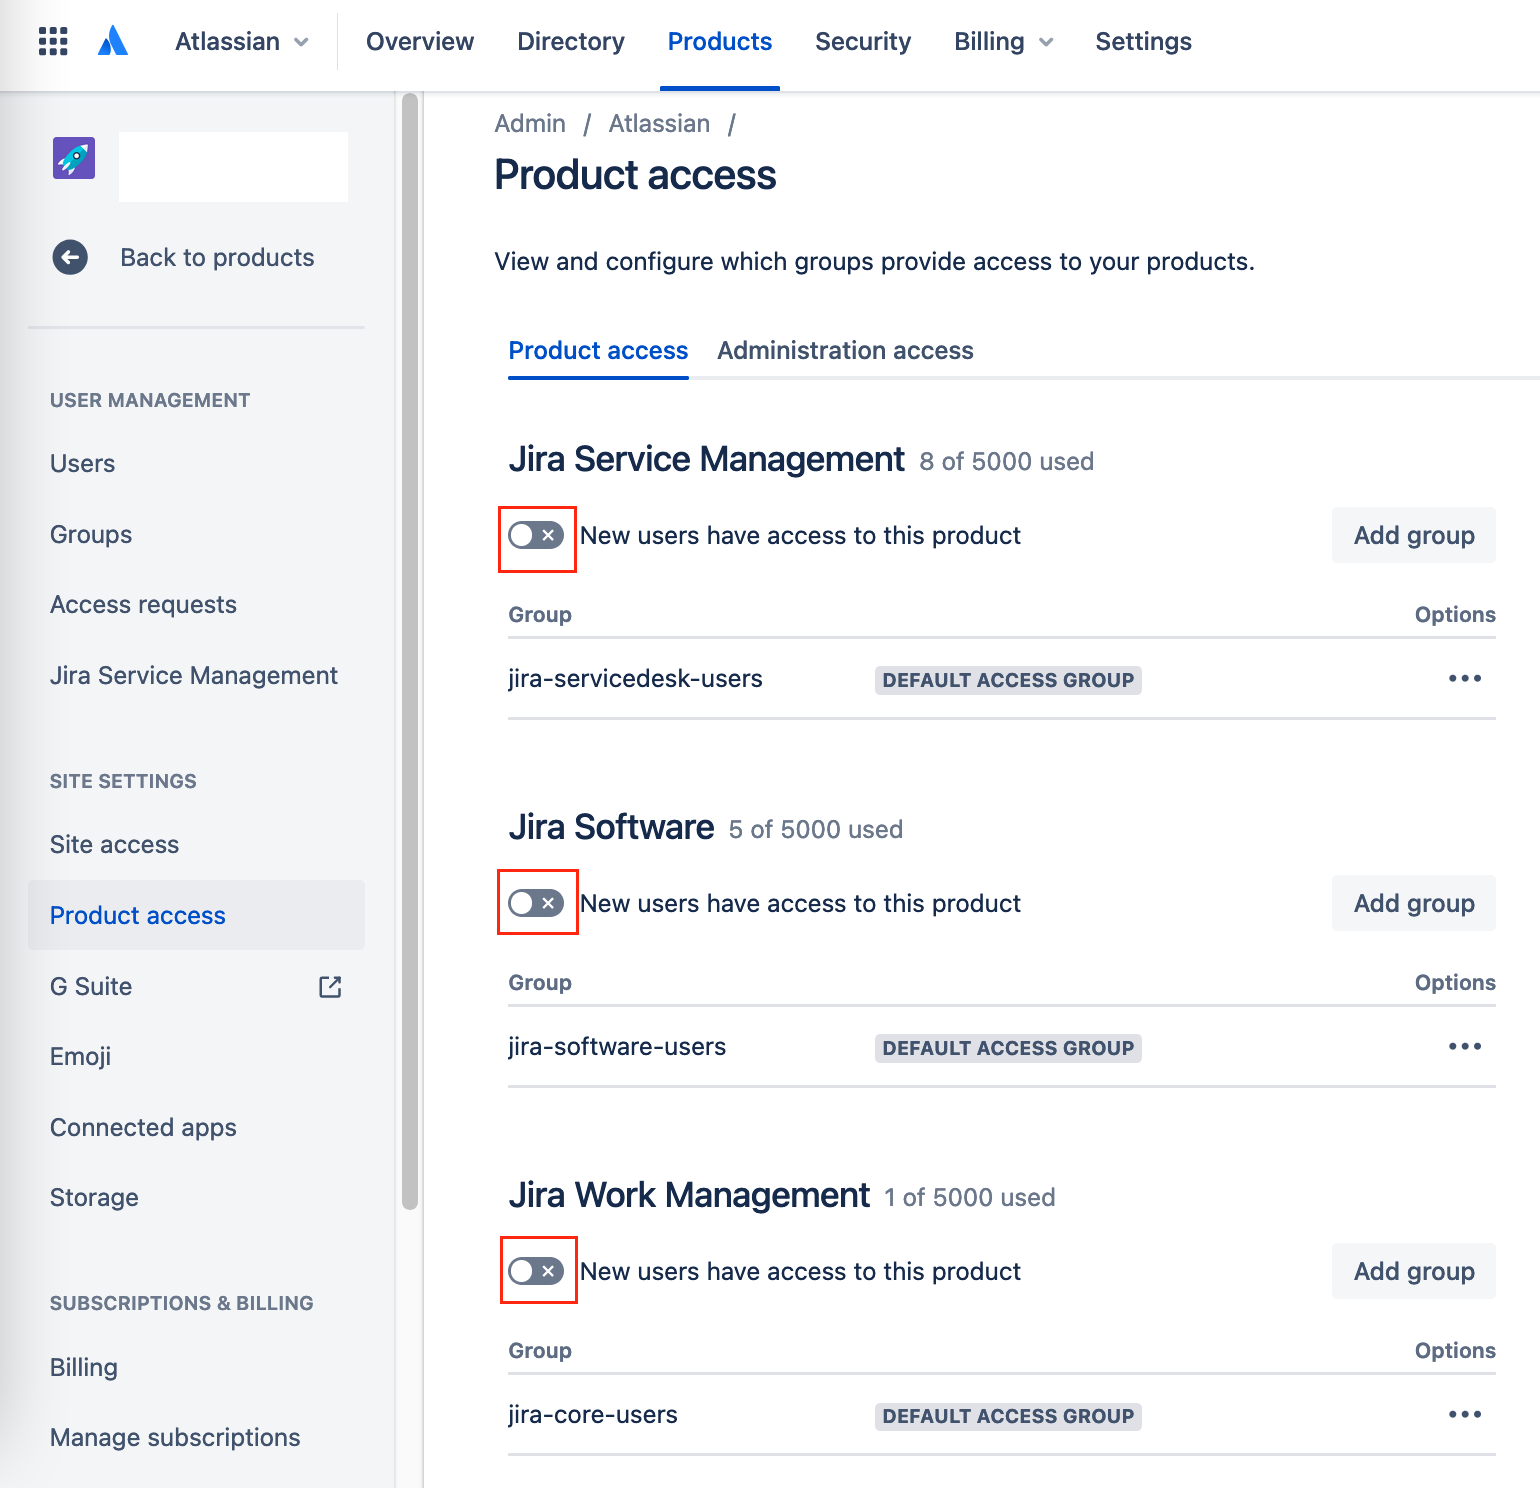Open the Directory tab

[571, 41]
